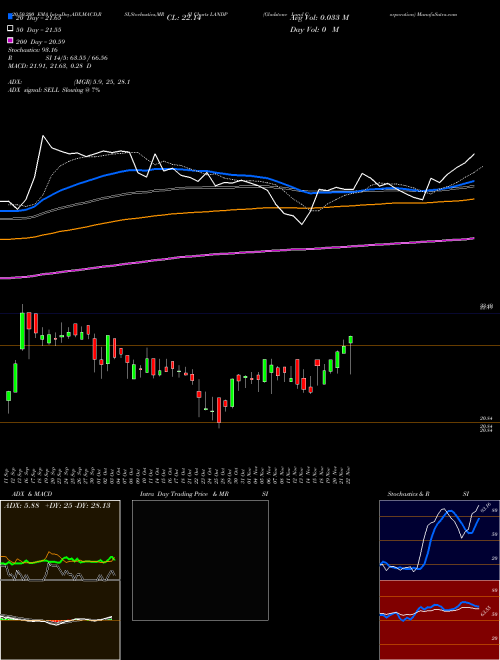
Task: Click the 'Stochastics: 93.16' reading
Action: 33,50
